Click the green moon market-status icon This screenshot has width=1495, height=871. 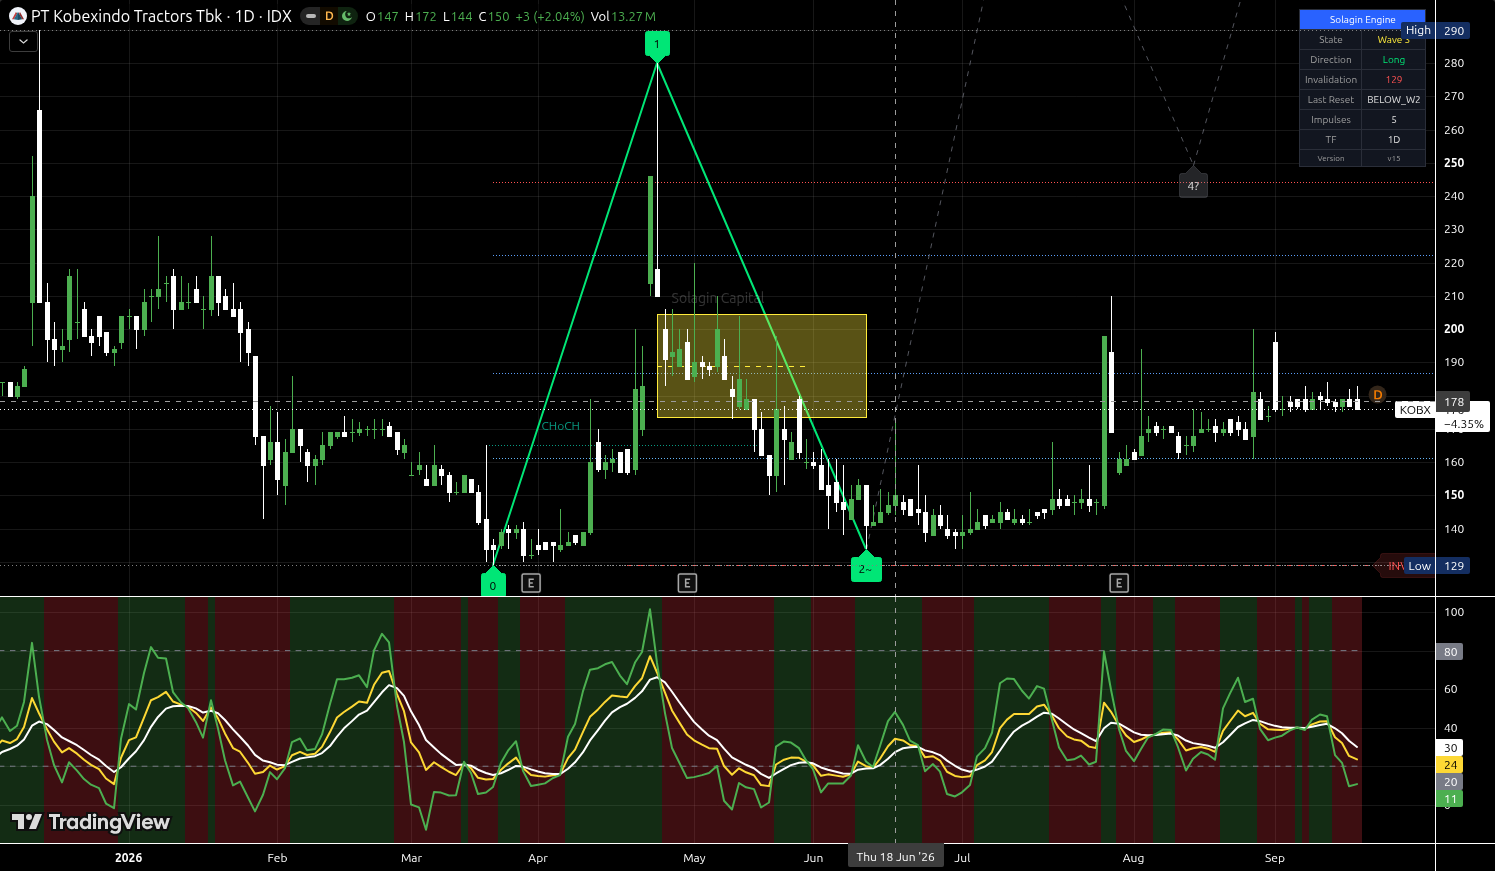[346, 16]
